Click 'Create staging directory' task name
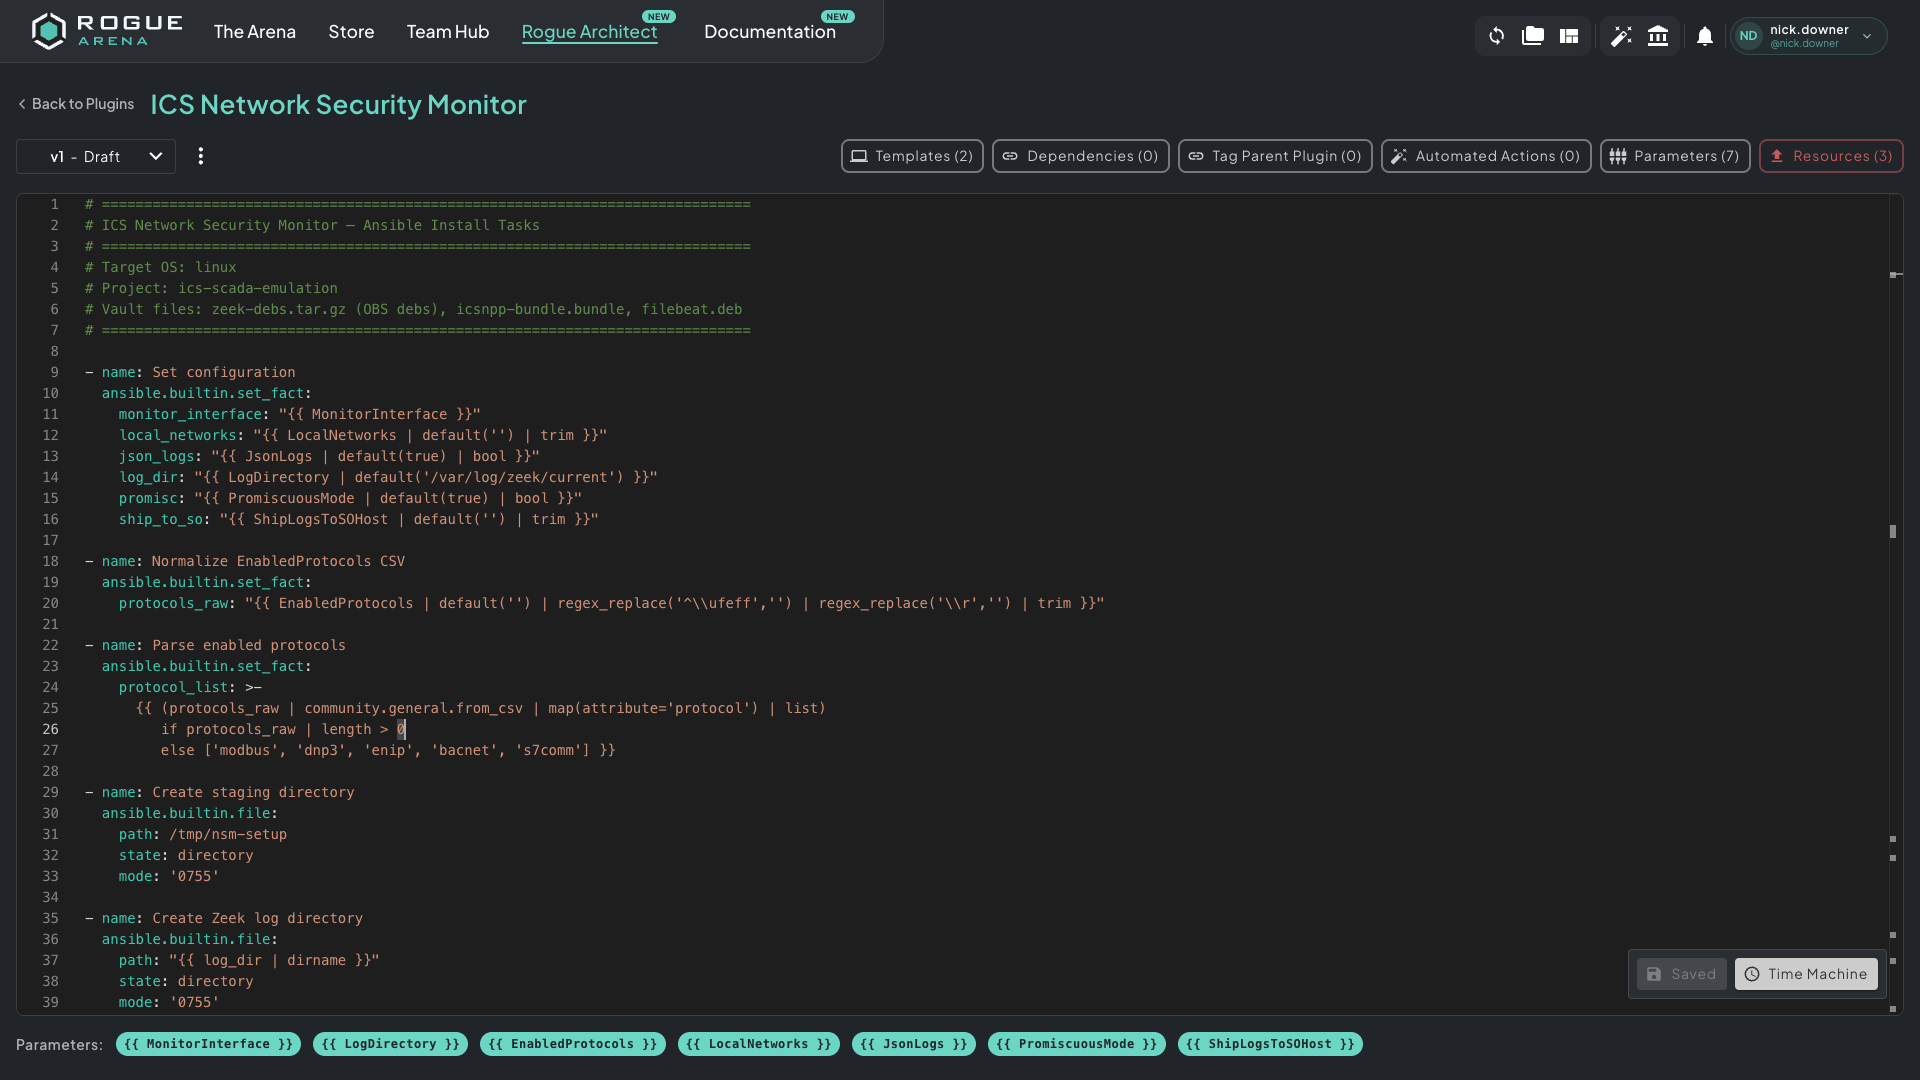This screenshot has height=1080, width=1920. tap(253, 792)
